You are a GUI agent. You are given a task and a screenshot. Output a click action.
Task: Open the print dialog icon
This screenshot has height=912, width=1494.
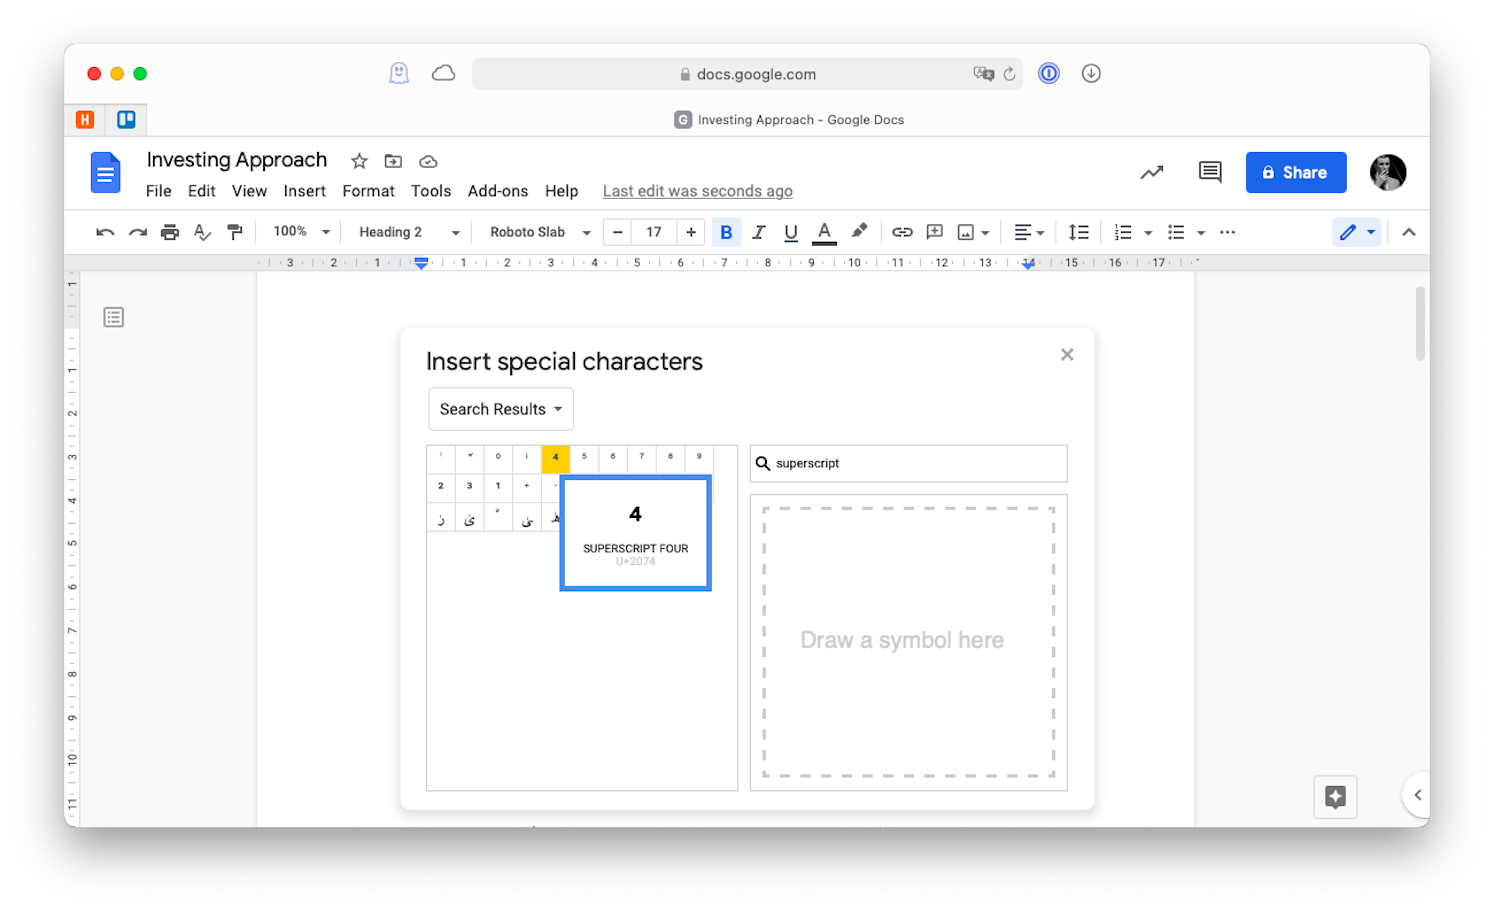(169, 231)
